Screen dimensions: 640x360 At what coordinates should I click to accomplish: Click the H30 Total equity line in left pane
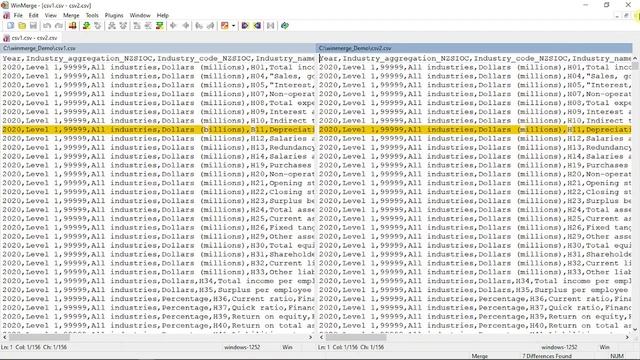click(x=158, y=245)
